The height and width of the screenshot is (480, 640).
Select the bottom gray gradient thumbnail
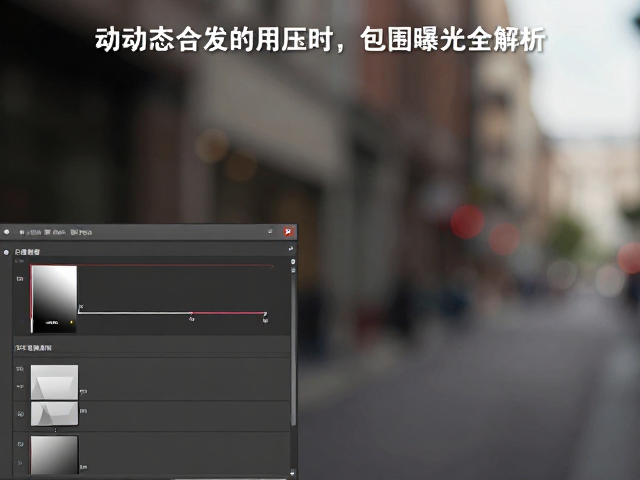pos(54,455)
